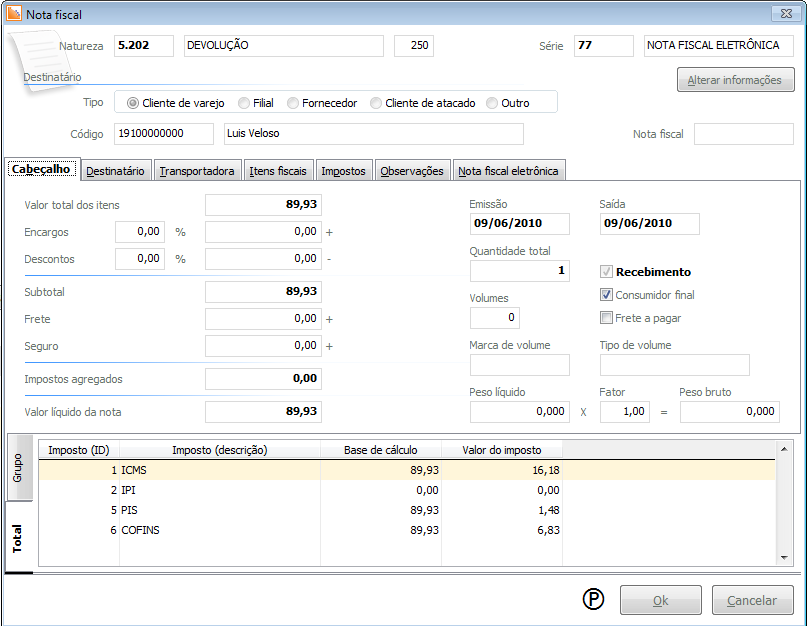The height and width of the screenshot is (626, 807).
Task: Click the Nota fiscal window title icon
Action: coord(12,14)
